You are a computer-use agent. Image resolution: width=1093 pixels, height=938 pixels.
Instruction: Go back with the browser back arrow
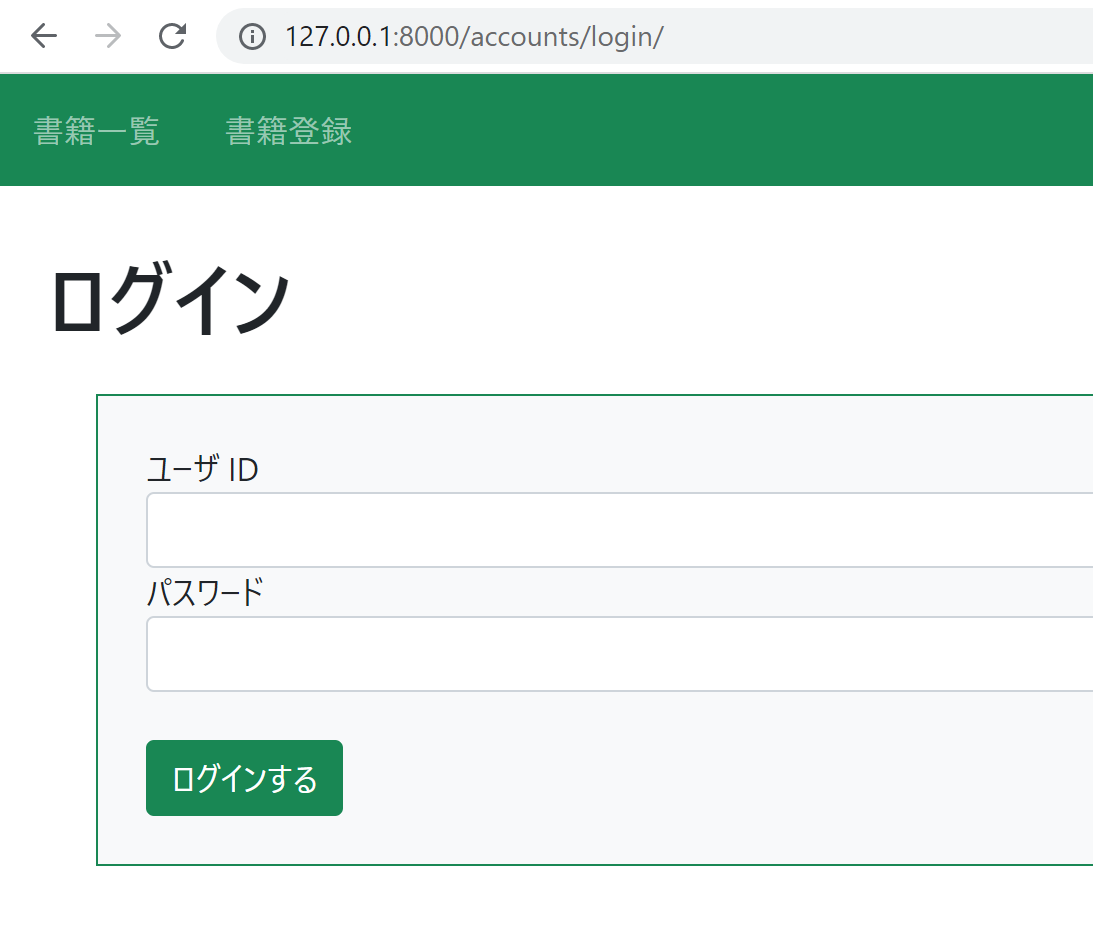pos(44,36)
